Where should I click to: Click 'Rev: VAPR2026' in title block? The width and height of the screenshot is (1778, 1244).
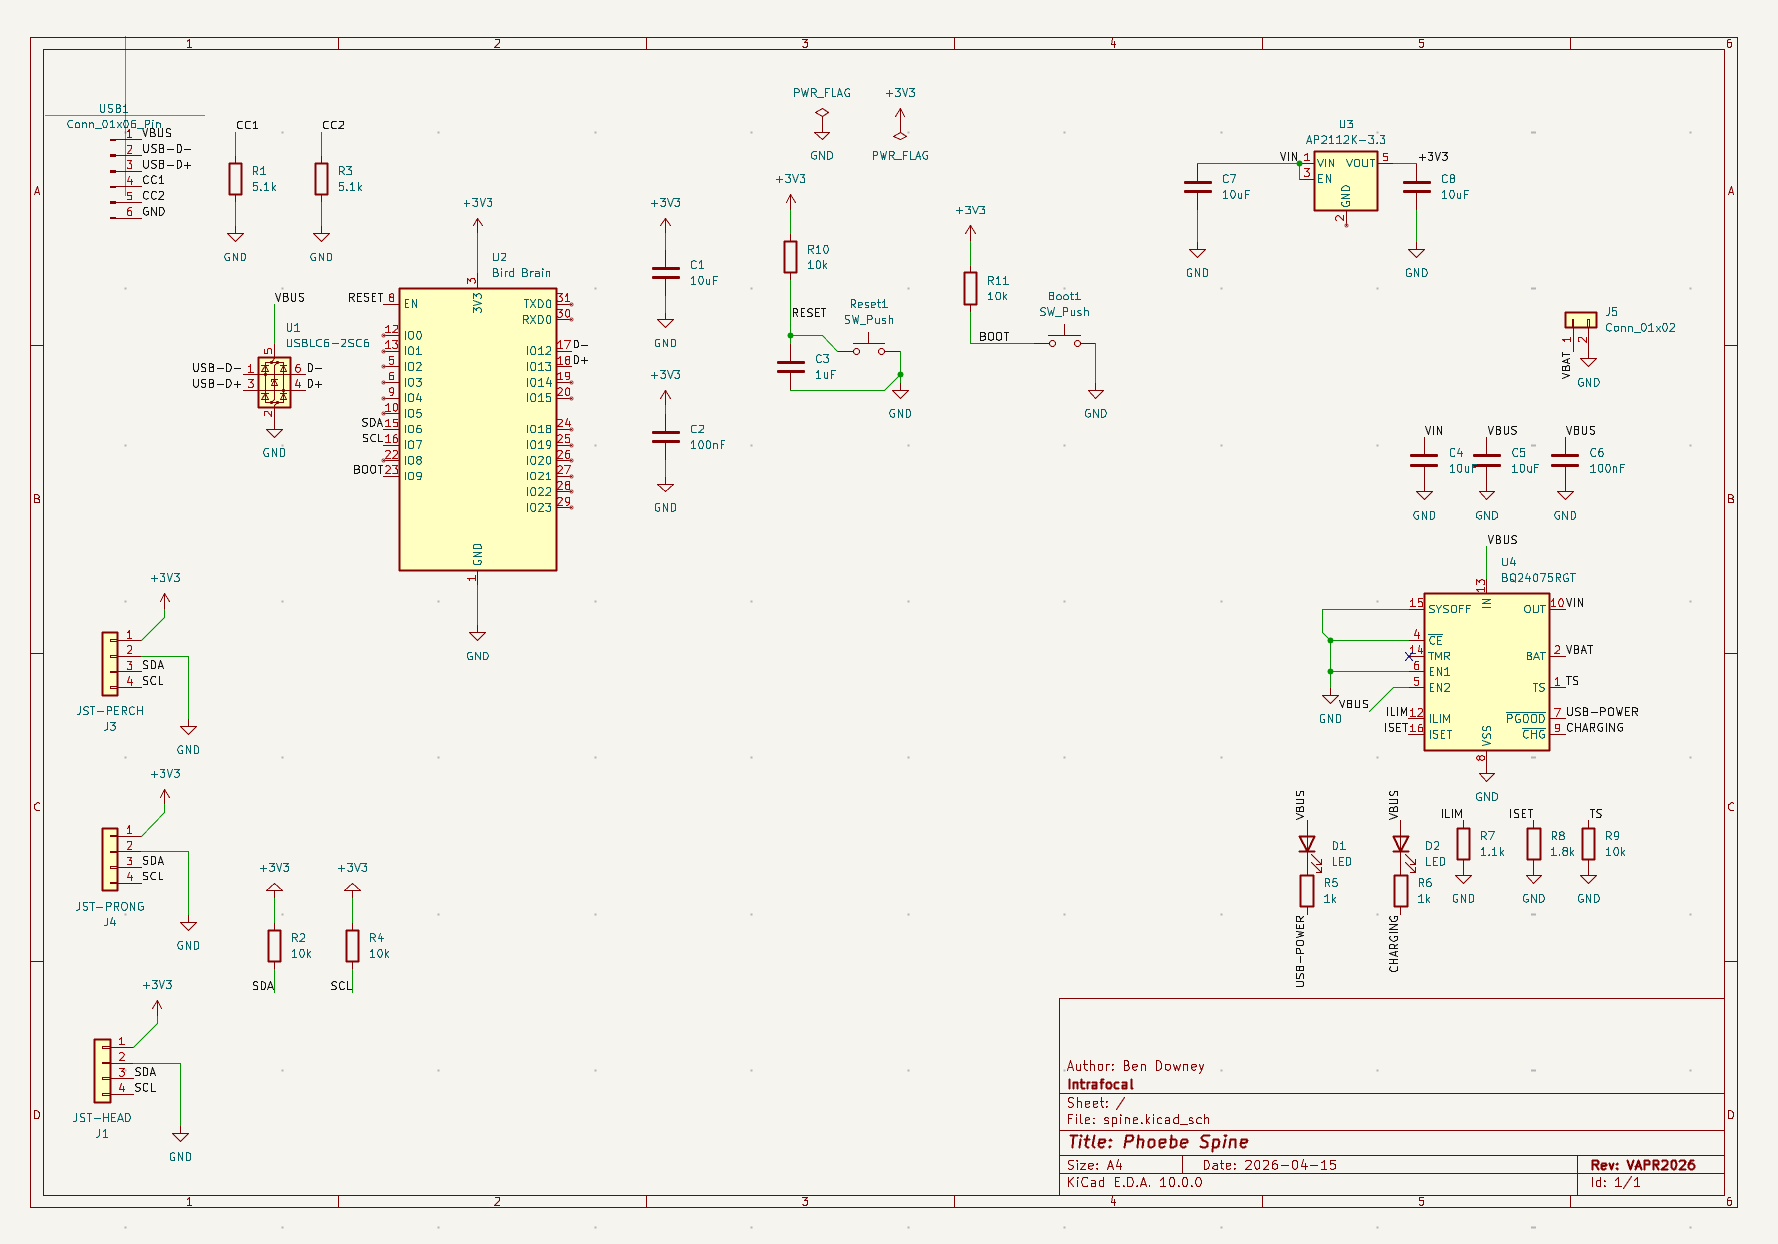[1643, 1165]
